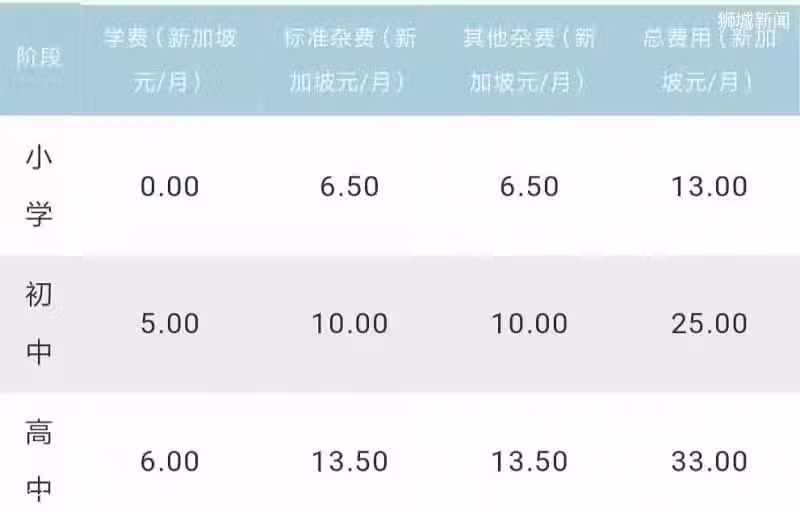
Task: Click the 总费用 column header
Action: 709,60
